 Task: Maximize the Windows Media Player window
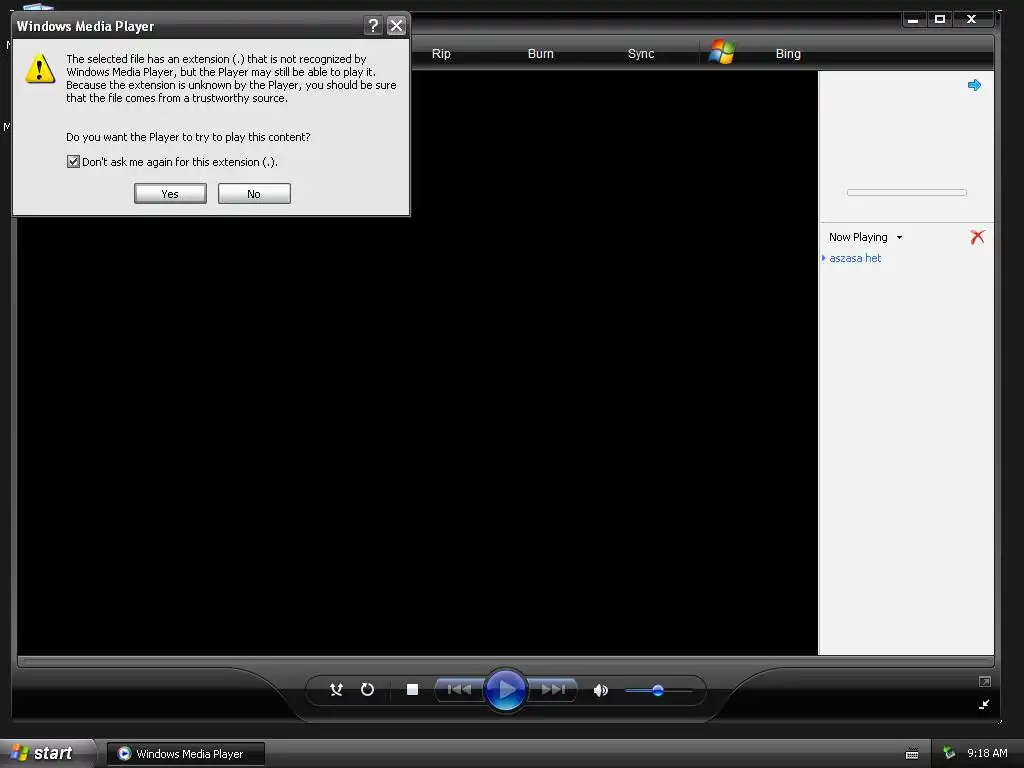tap(940, 19)
